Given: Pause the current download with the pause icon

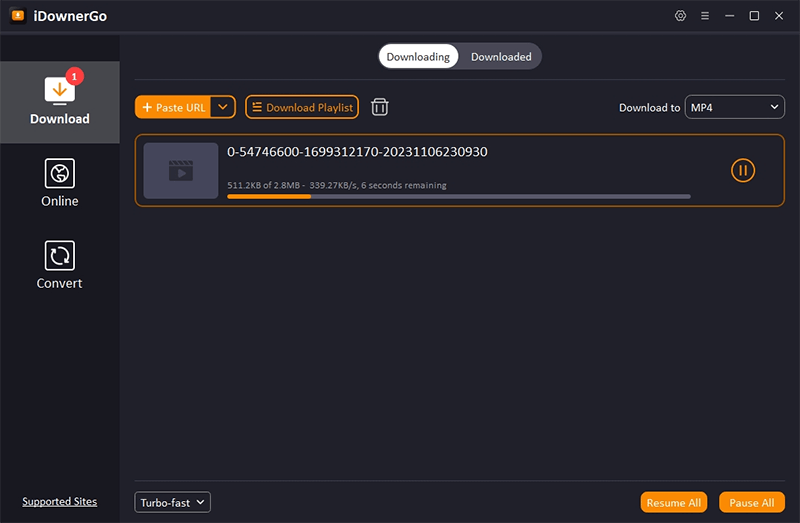Looking at the screenshot, I should pyautogui.click(x=742, y=170).
